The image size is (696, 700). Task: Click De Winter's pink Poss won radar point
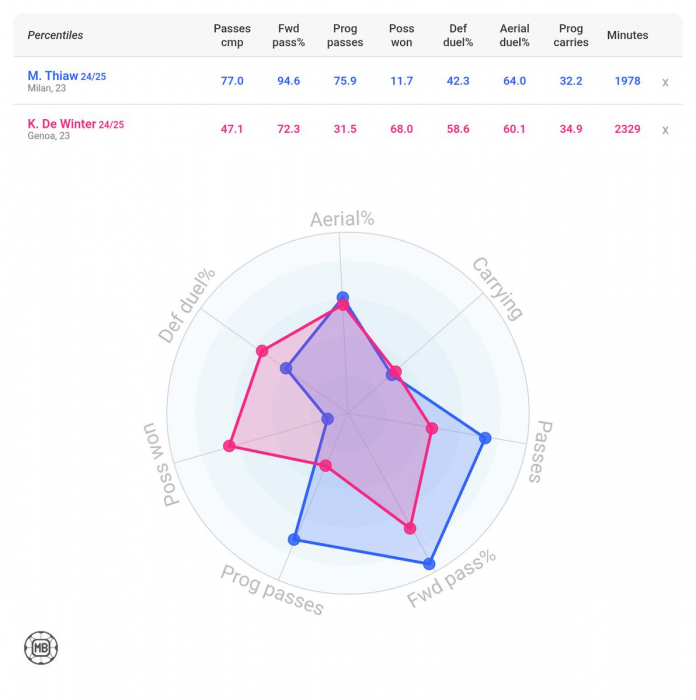tap(230, 446)
